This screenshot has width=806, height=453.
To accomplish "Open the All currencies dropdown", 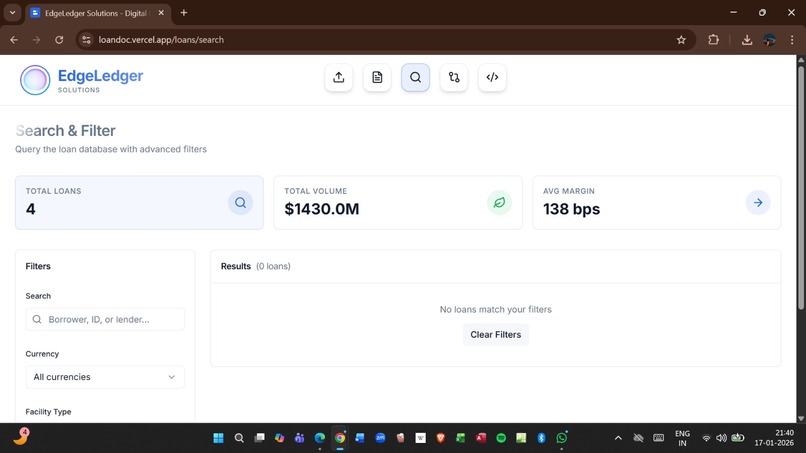I will [x=105, y=377].
